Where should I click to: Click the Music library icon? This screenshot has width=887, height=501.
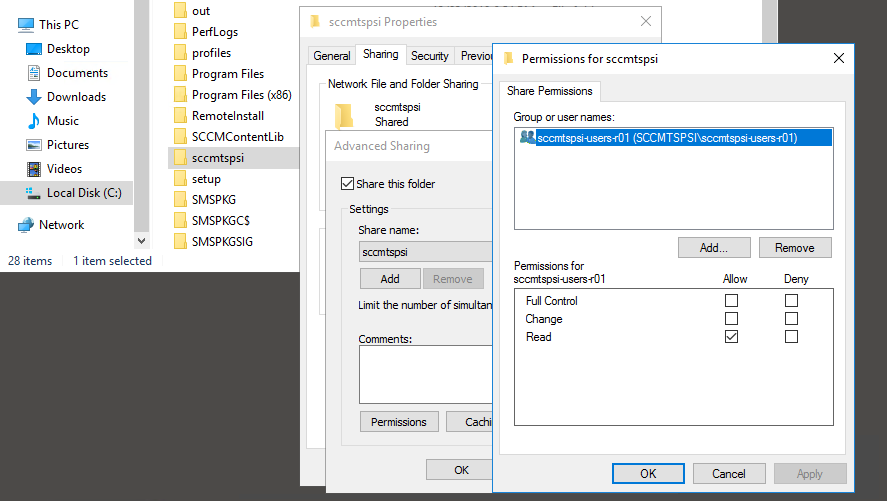coord(33,121)
